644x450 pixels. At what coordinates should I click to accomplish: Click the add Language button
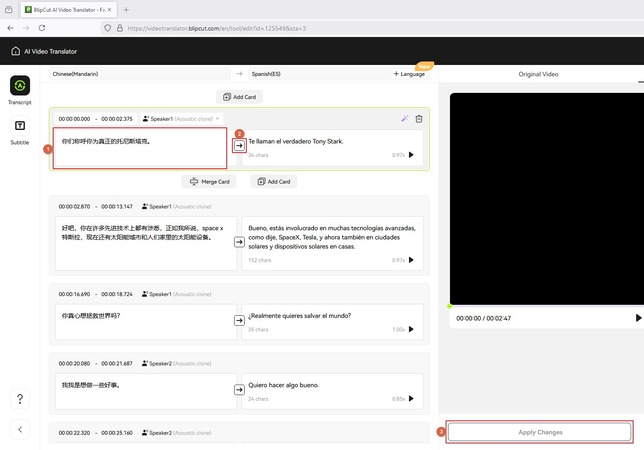pos(411,74)
